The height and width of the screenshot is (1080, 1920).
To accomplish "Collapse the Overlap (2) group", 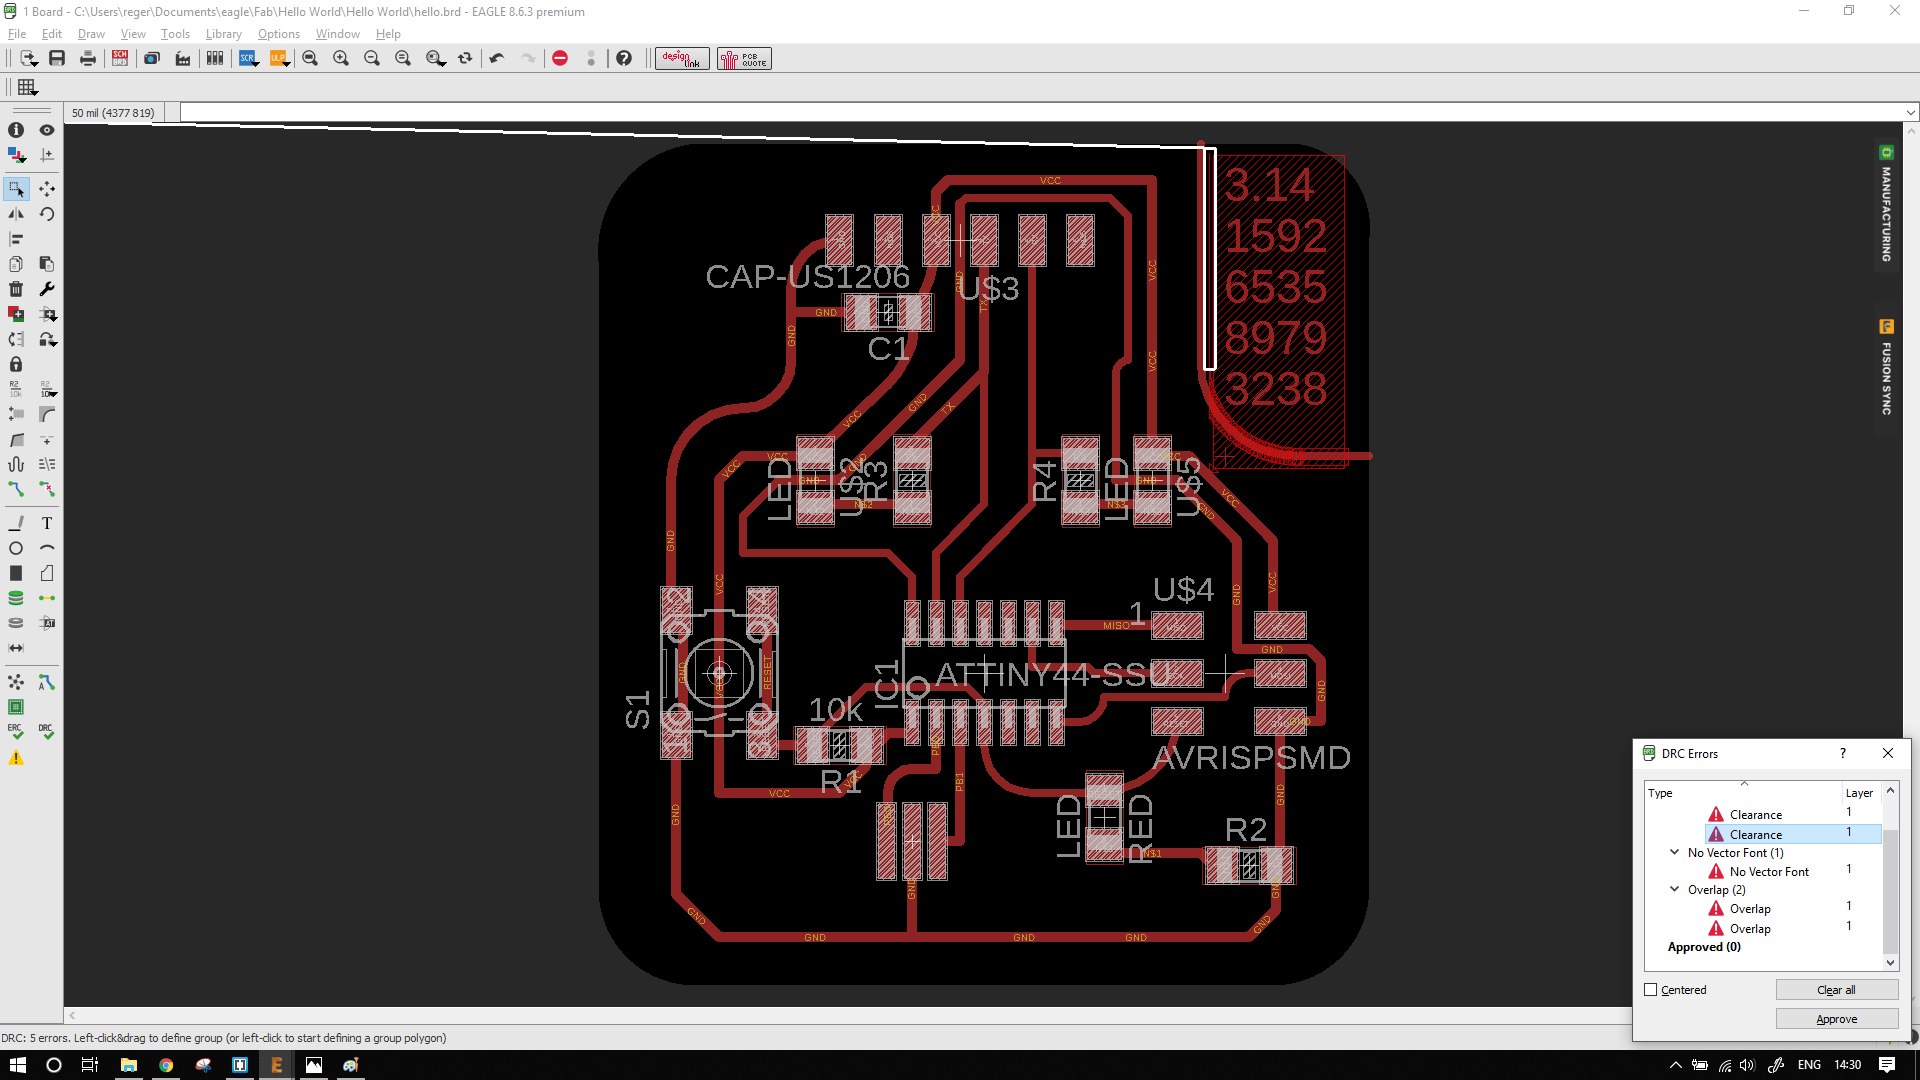I will [1675, 889].
